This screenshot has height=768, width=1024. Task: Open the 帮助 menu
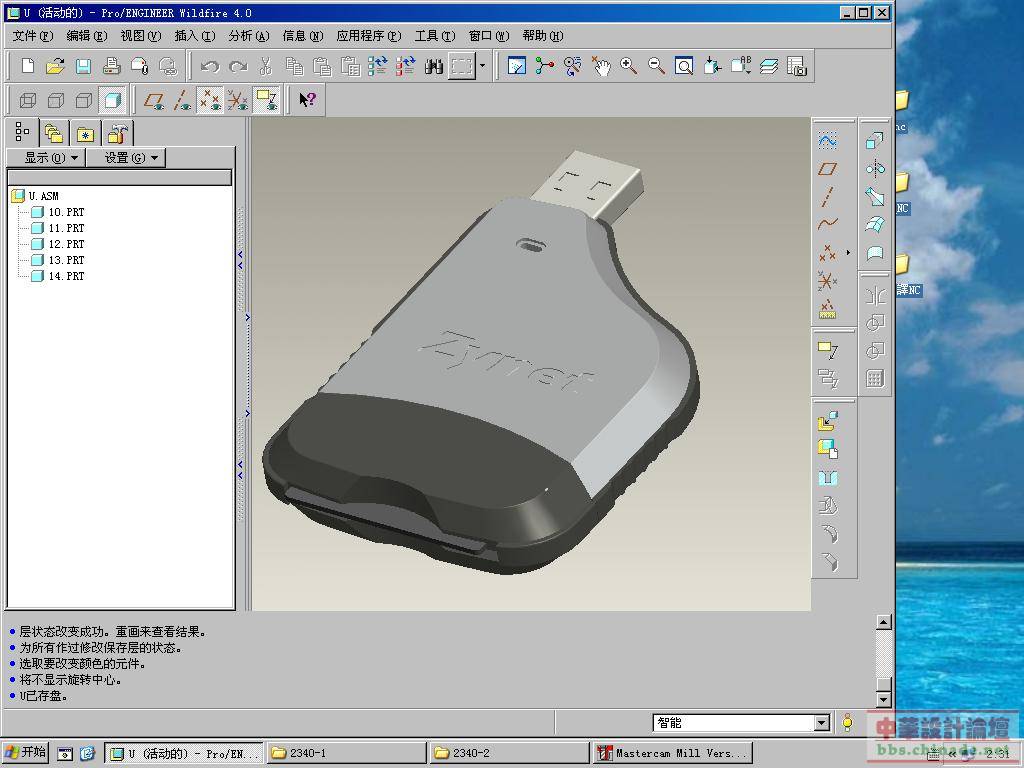(543, 36)
